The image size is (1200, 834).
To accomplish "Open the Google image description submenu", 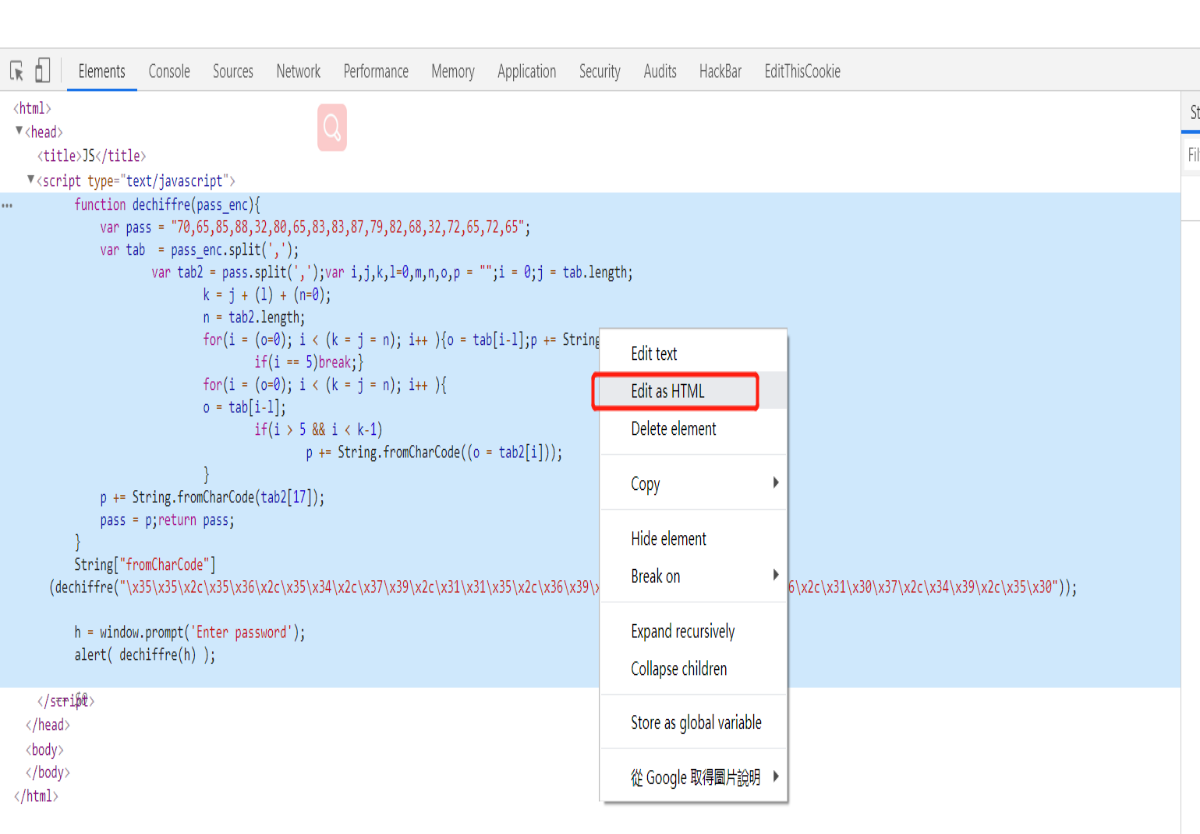I will coord(693,778).
